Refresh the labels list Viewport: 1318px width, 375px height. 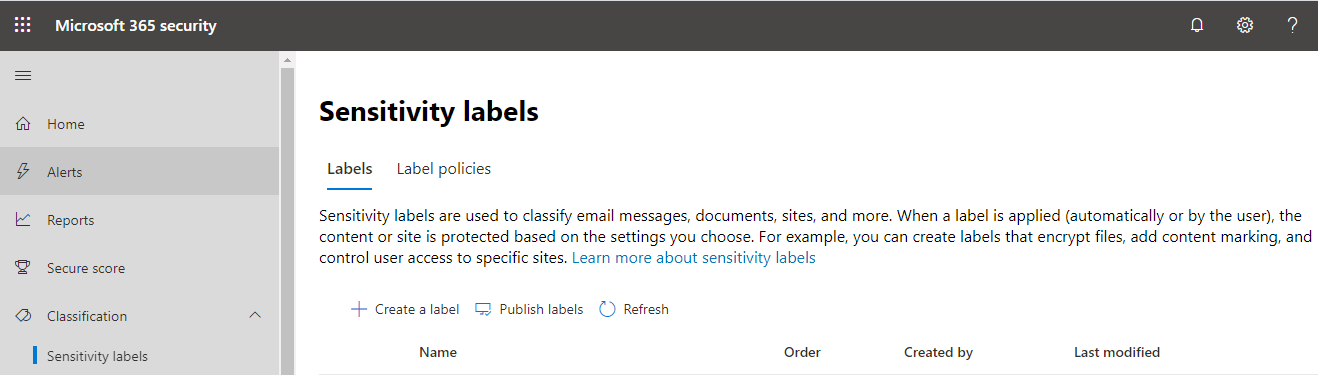point(634,309)
